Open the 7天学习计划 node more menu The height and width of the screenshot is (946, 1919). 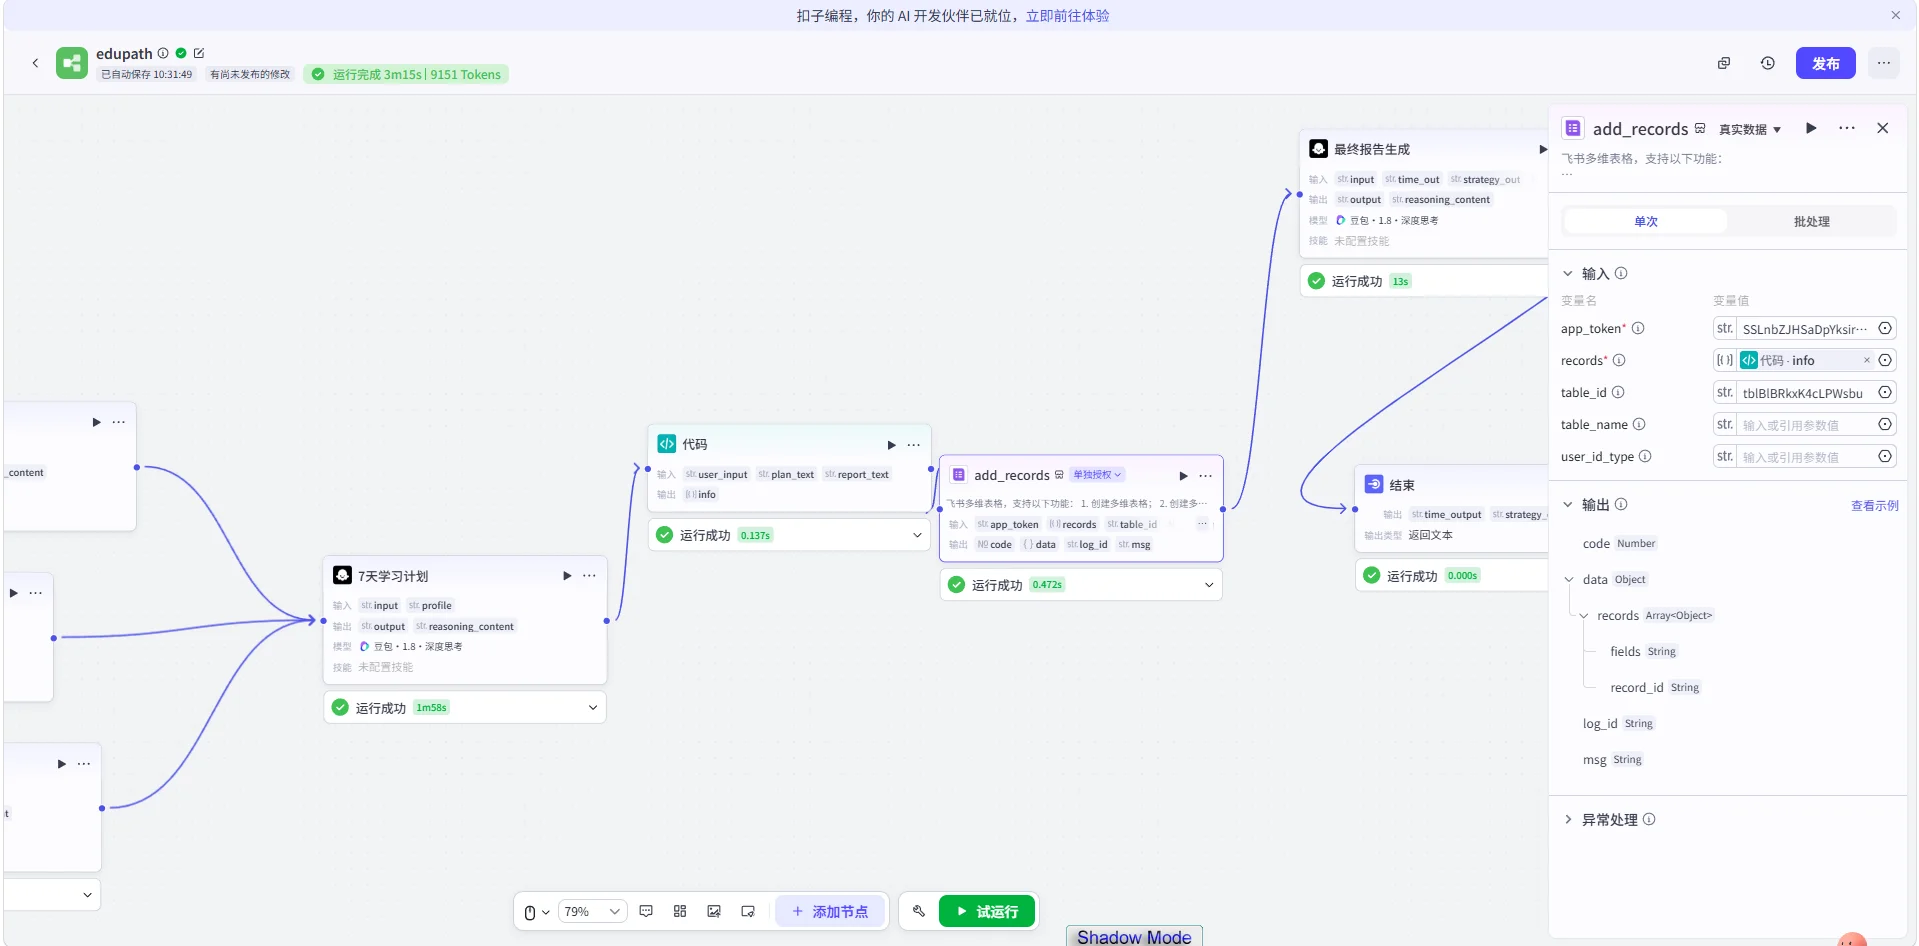tap(590, 576)
